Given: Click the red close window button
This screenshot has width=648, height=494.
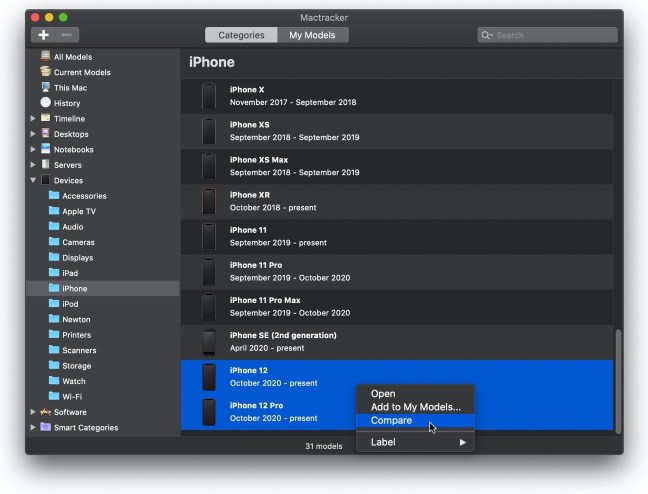Looking at the screenshot, I should [35, 17].
